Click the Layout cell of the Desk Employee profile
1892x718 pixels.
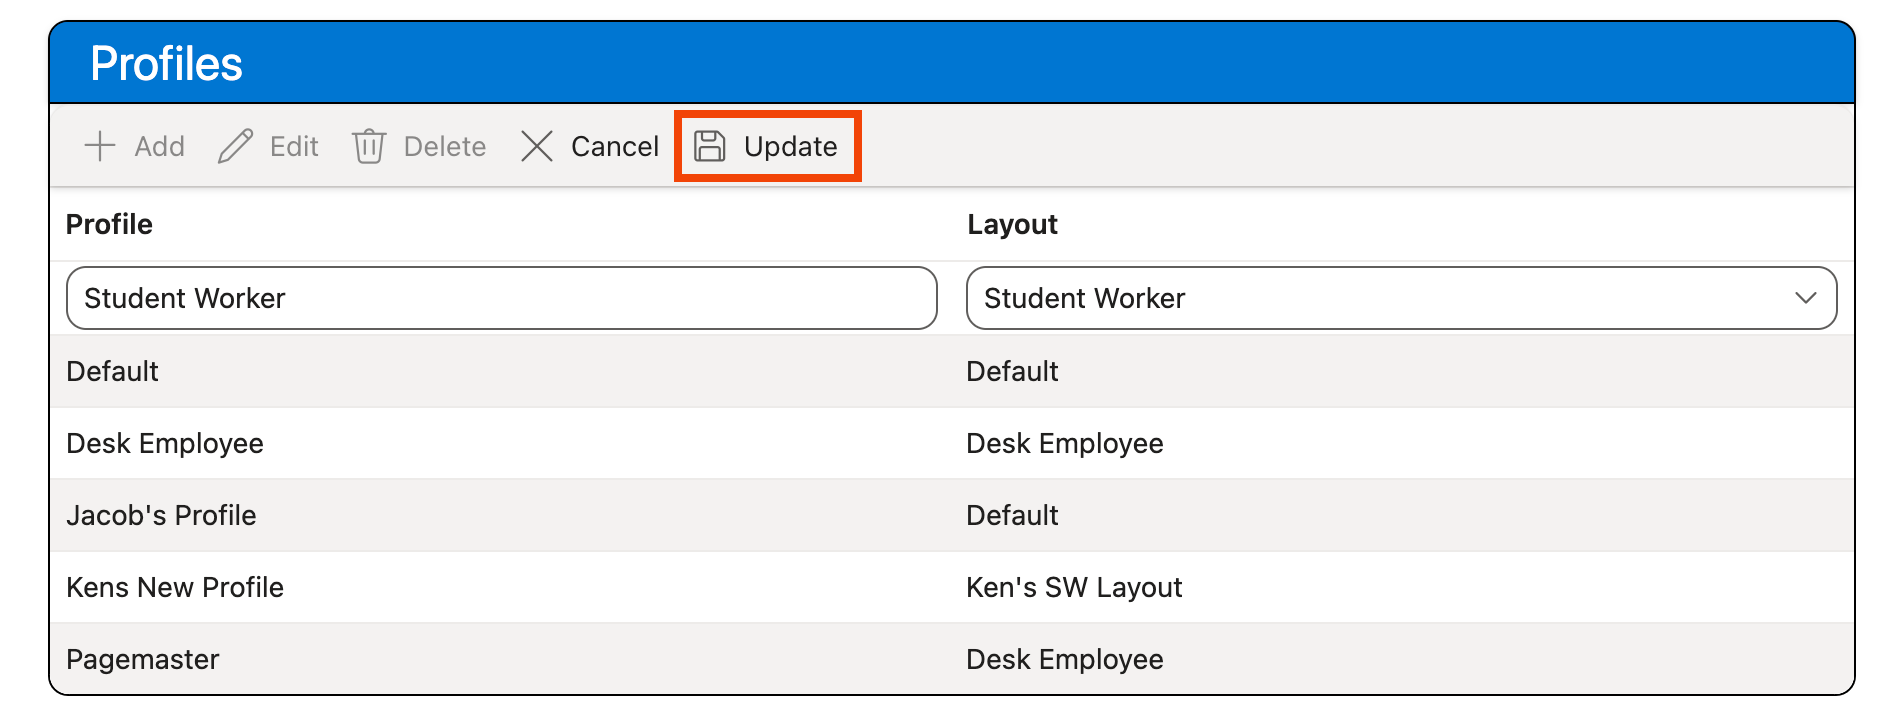pyautogui.click(x=1064, y=443)
